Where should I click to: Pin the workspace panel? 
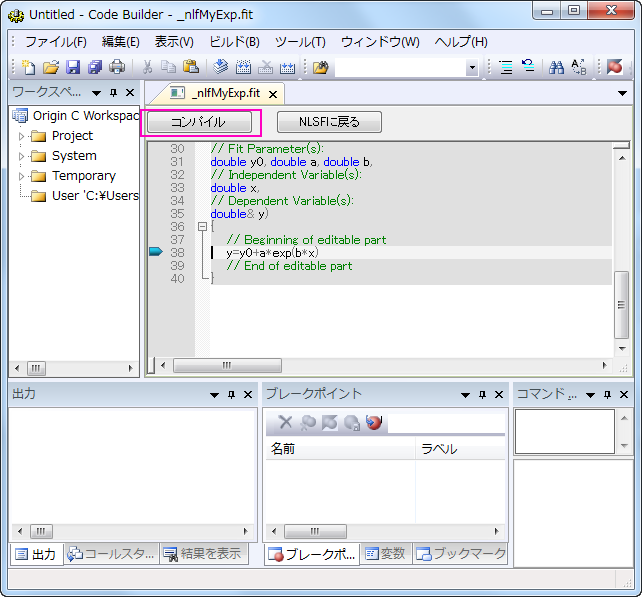[114, 93]
